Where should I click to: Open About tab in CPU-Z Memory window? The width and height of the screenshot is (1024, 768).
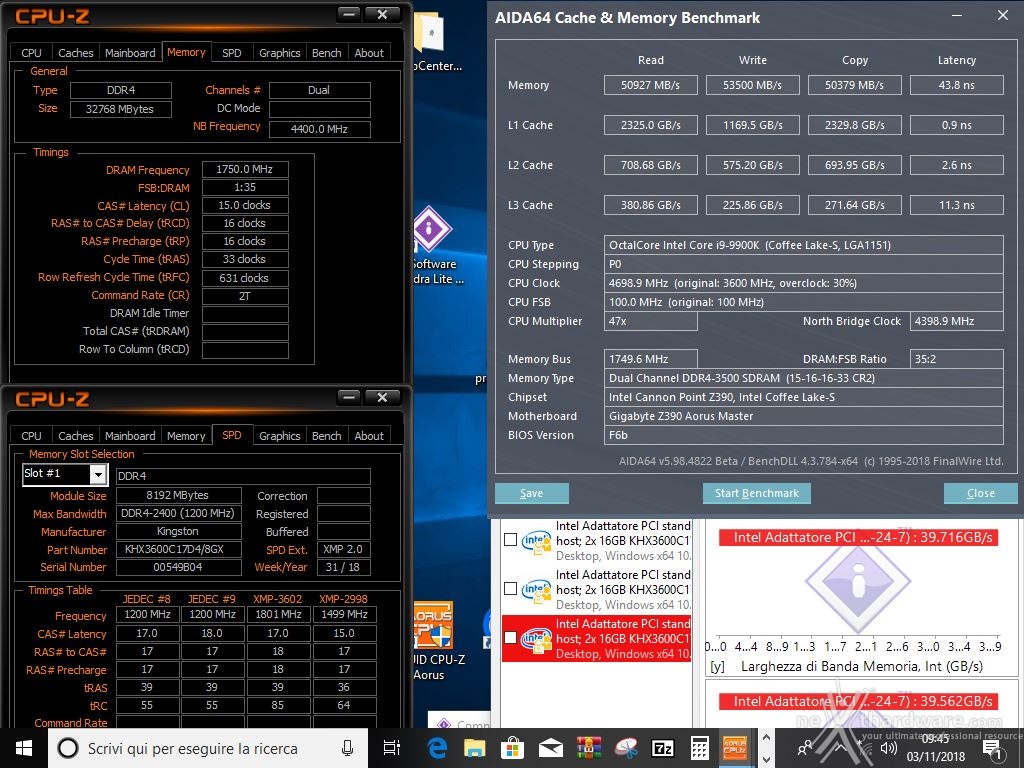pyautogui.click(x=369, y=53)
